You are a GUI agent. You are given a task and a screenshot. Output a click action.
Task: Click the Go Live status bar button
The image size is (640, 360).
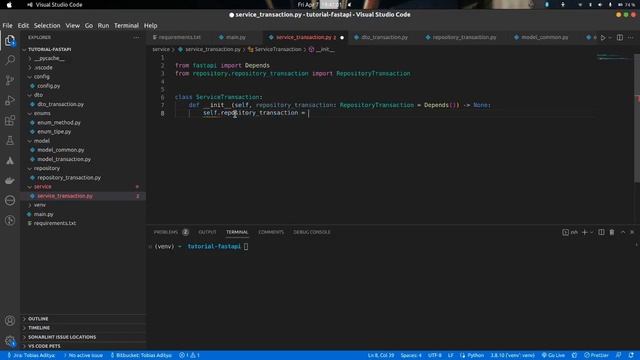(553, 355)
